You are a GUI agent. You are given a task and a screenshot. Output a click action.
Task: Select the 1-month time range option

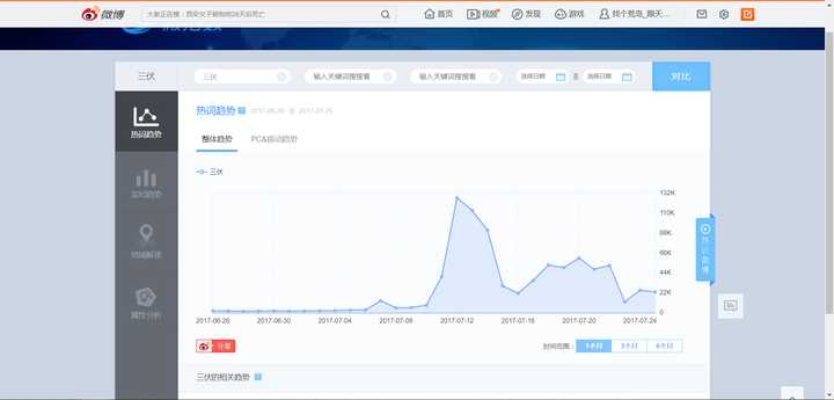(x=593, y=346)
